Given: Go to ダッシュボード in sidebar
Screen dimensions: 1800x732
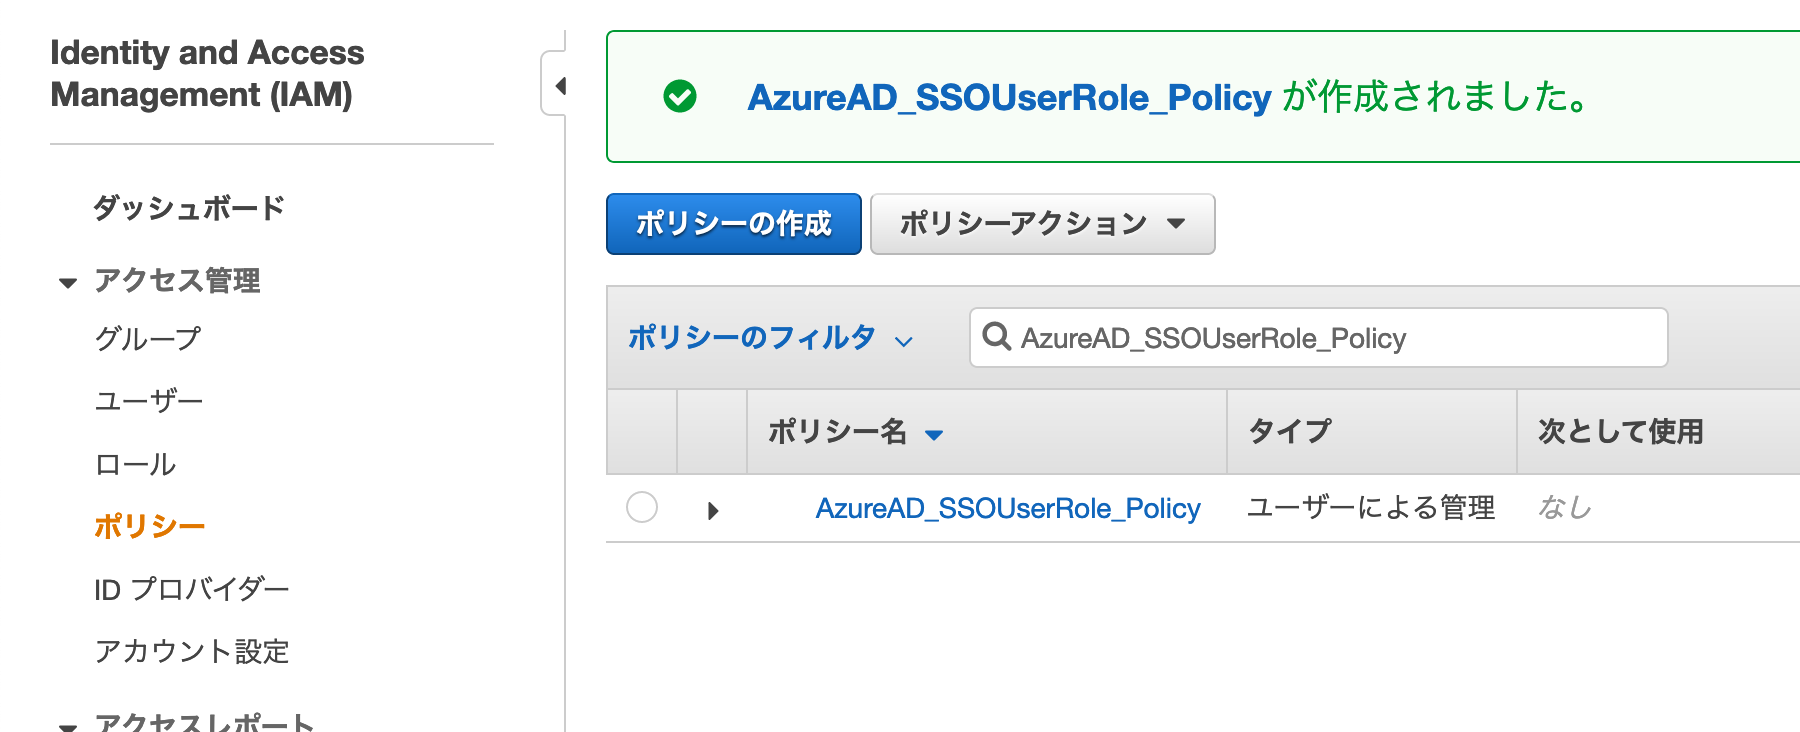Looking at the screenshot, I should pos(189,208).
